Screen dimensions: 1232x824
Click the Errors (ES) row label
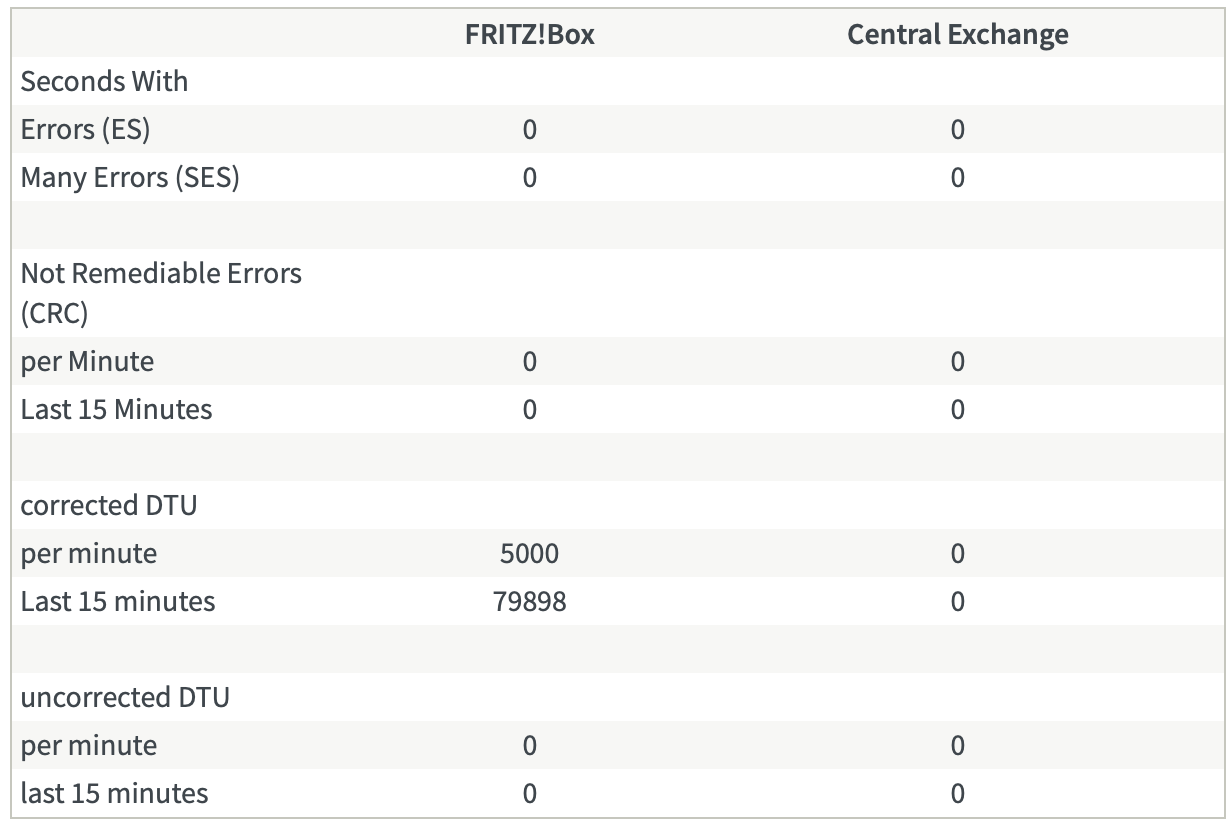click(85, 130)
